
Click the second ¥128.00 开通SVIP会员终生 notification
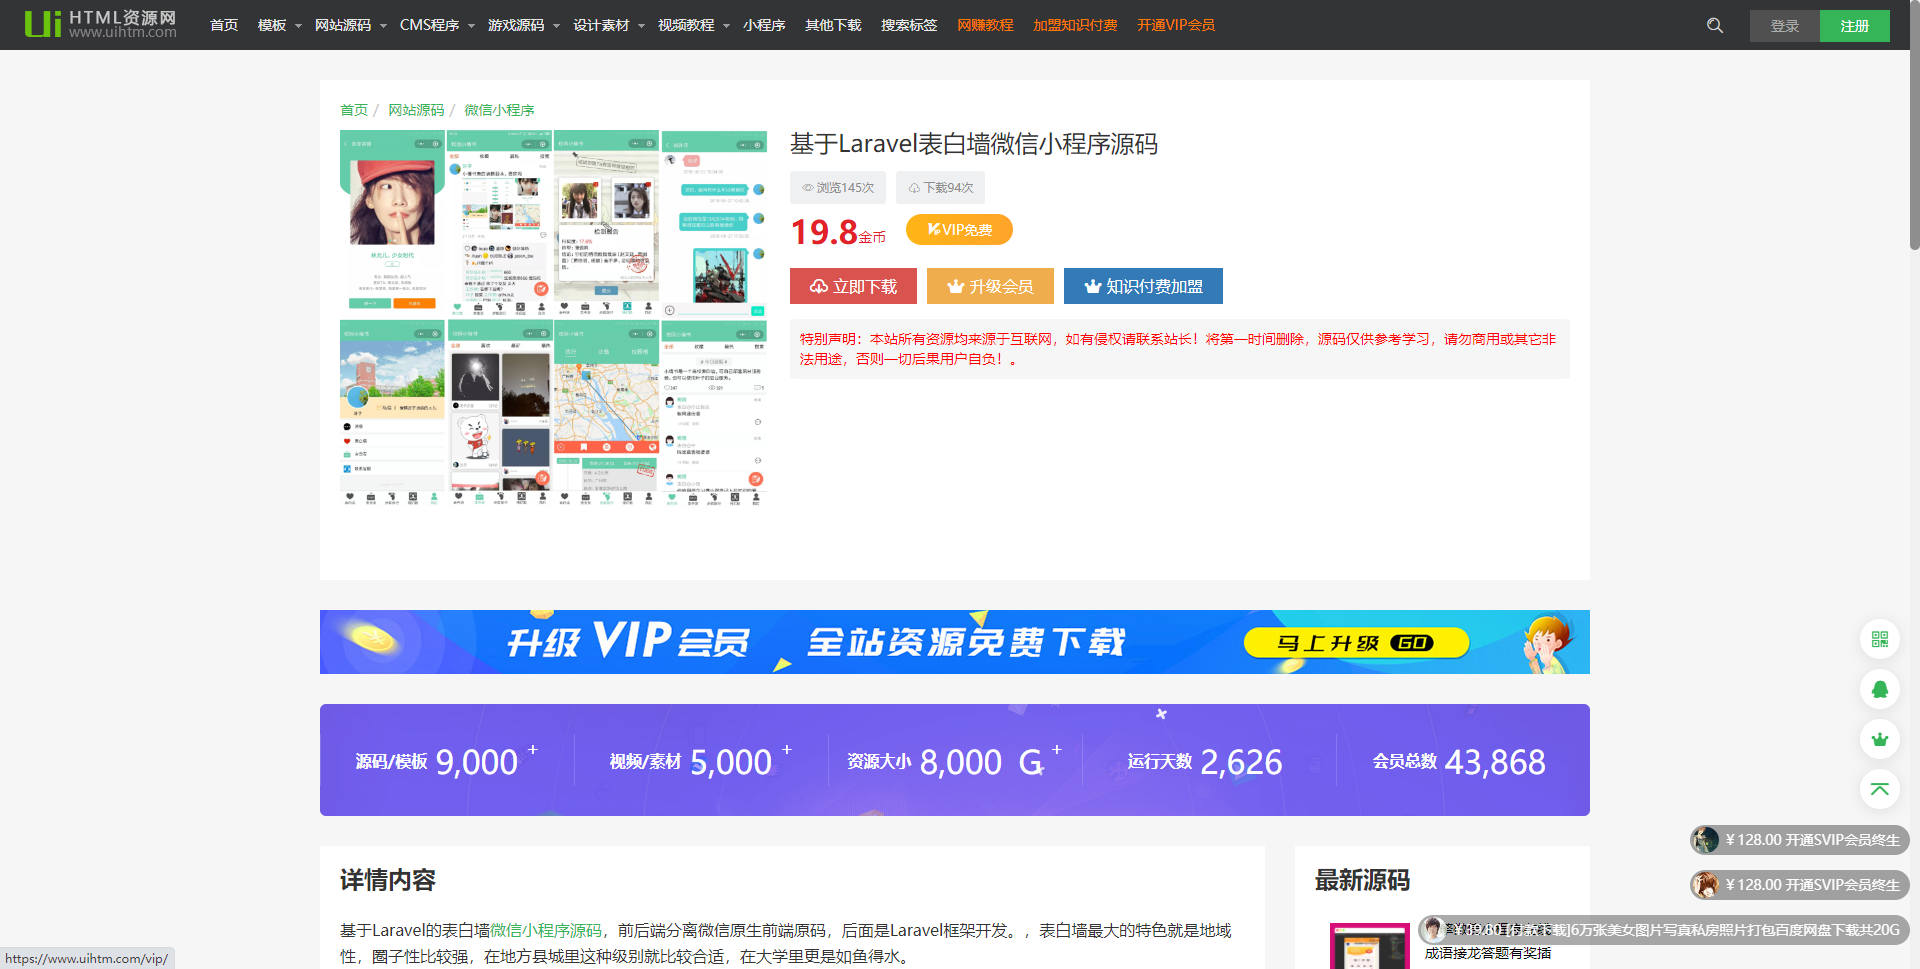pyautogui.click(x=1800, y=885)
